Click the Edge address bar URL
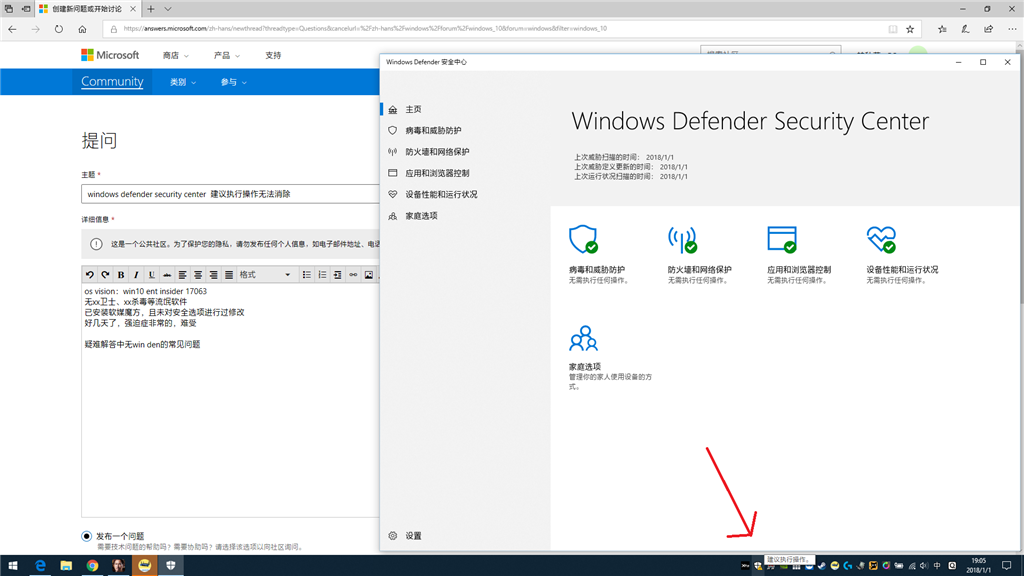Screen dimensions: 1024x576 pyautogui.click(x=366, y=29)
